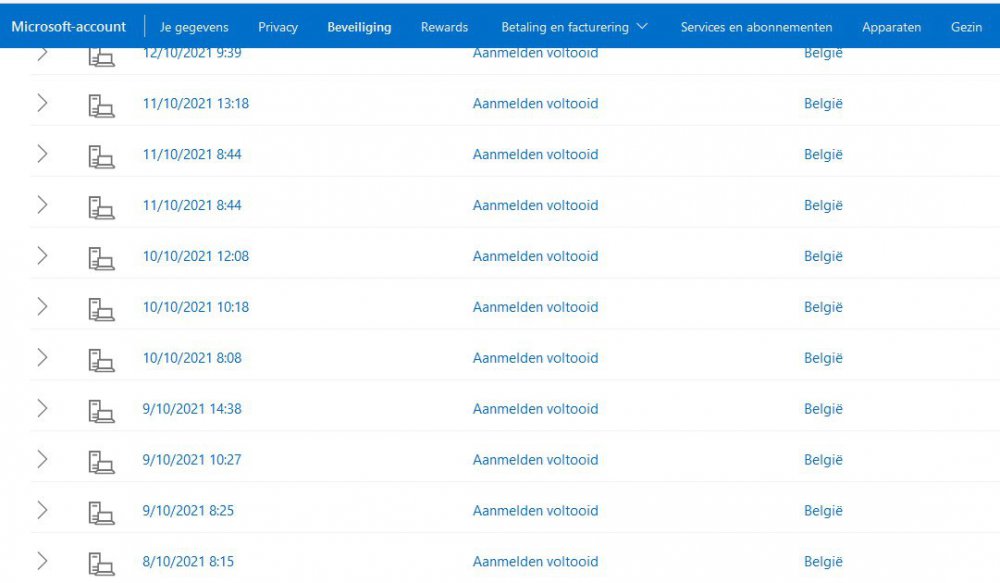Click Aanmelden voltooid for 10/10/2021 8:08
1000x583 pixels.
pyautogui.click(x=535, y=358)
